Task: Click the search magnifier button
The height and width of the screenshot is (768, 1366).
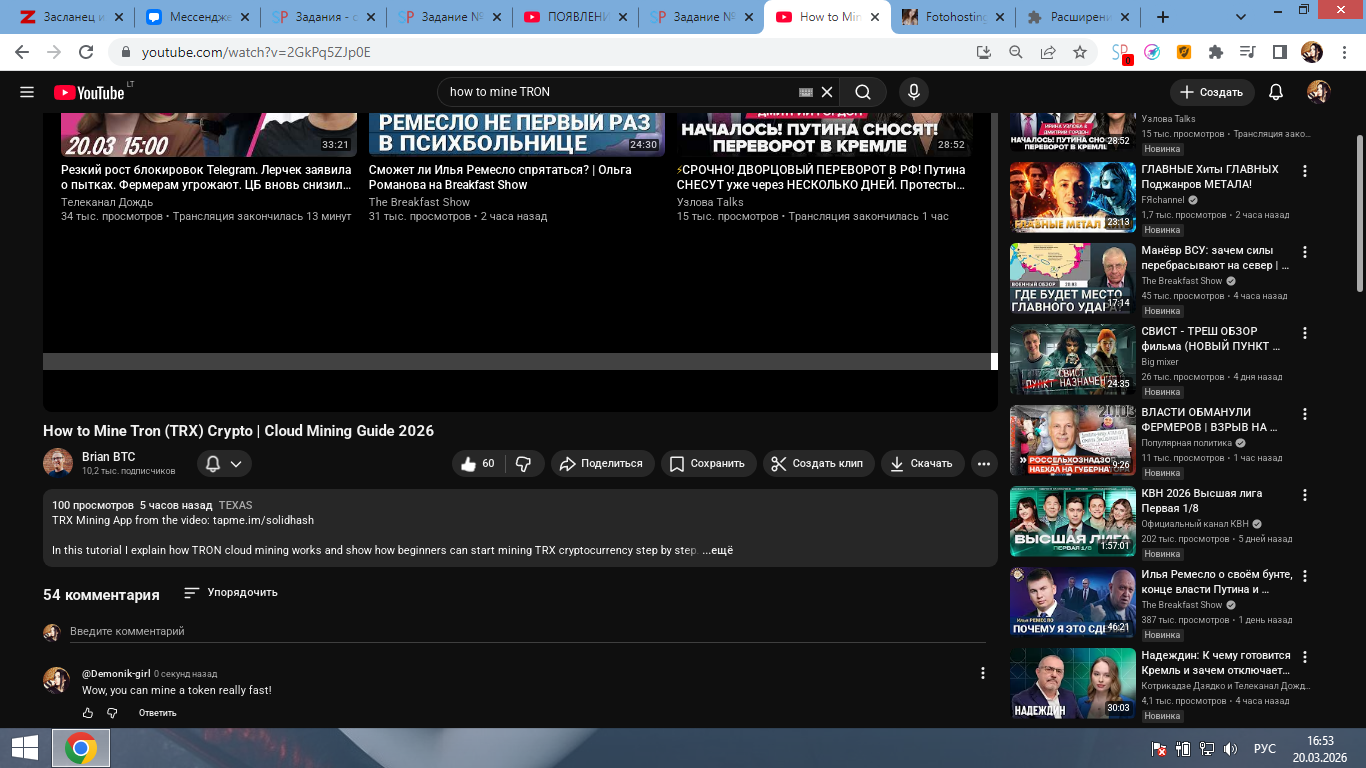Action: pyautogui.click(x=862, y=92)
